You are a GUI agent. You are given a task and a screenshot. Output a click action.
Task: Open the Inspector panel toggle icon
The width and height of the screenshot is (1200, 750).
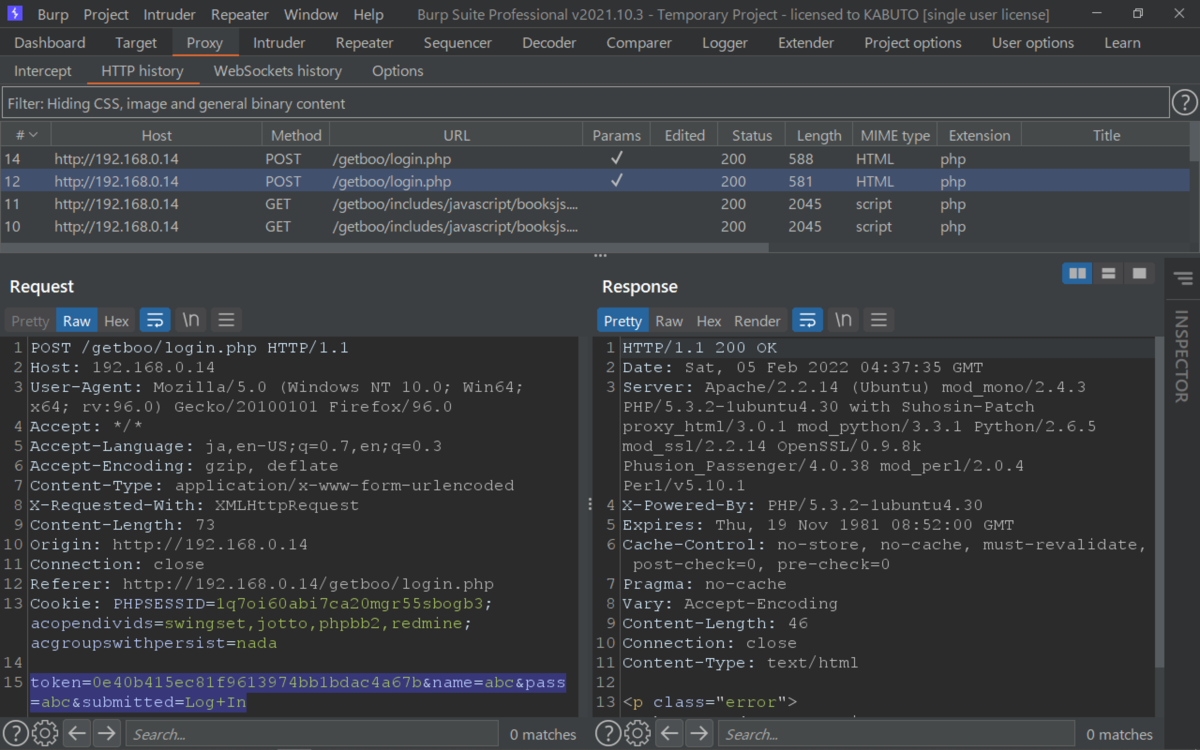coord(1183,278)
